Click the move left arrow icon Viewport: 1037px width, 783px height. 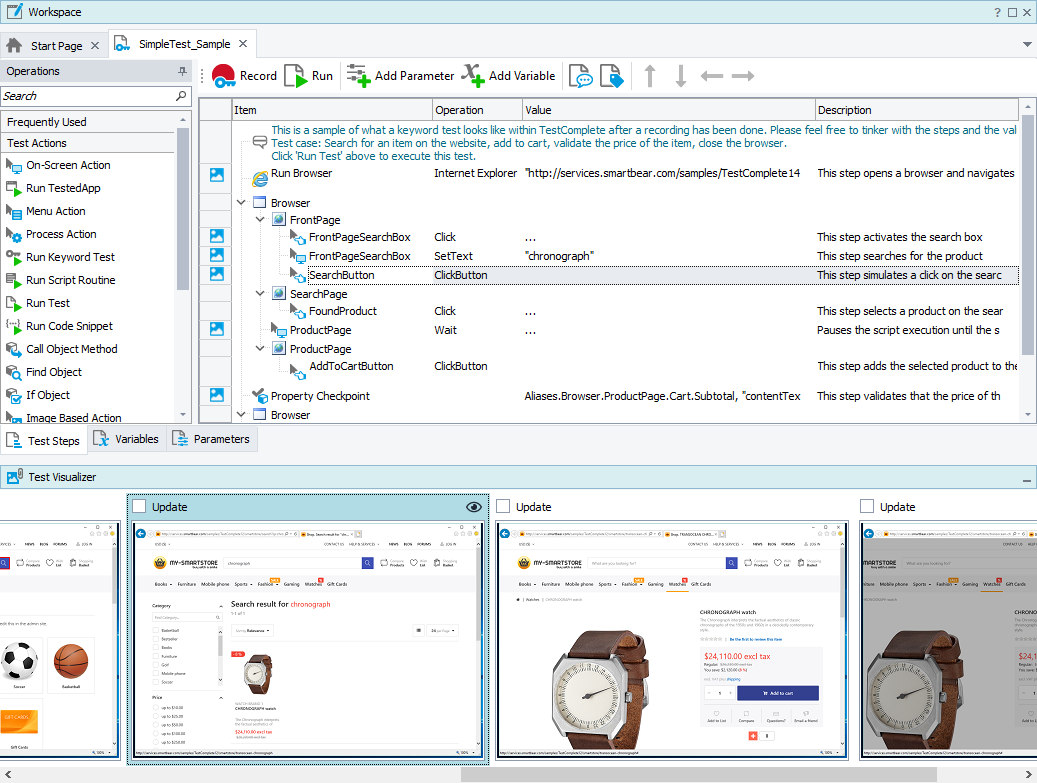[712, 76]
